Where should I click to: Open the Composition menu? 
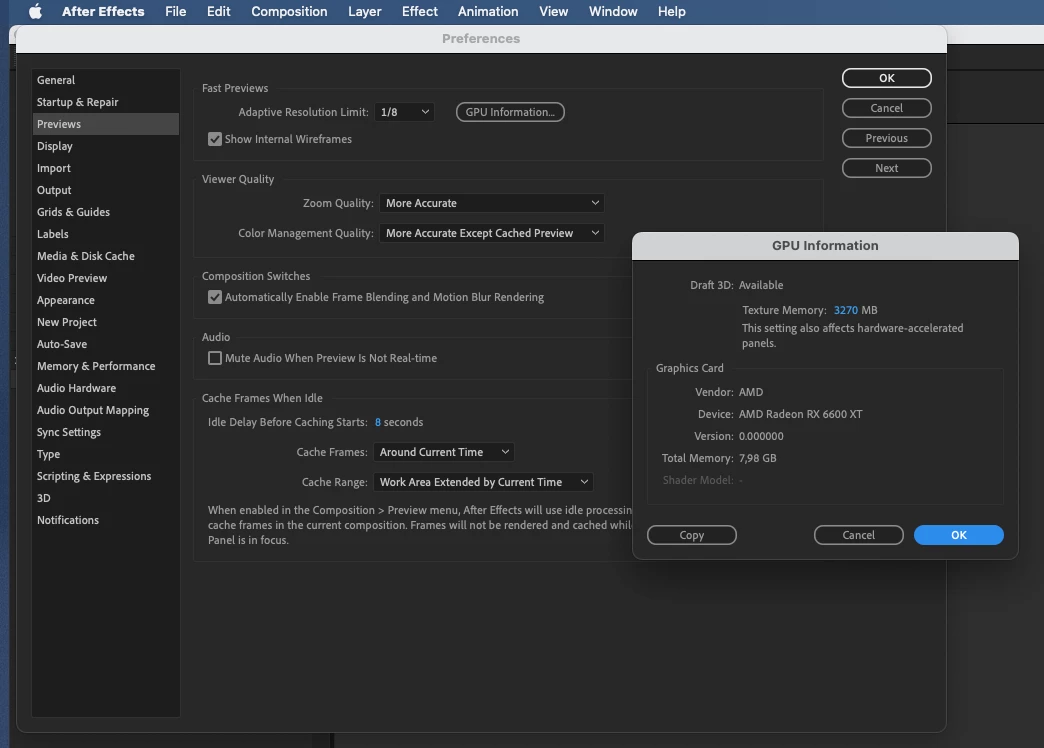point(289,11)
